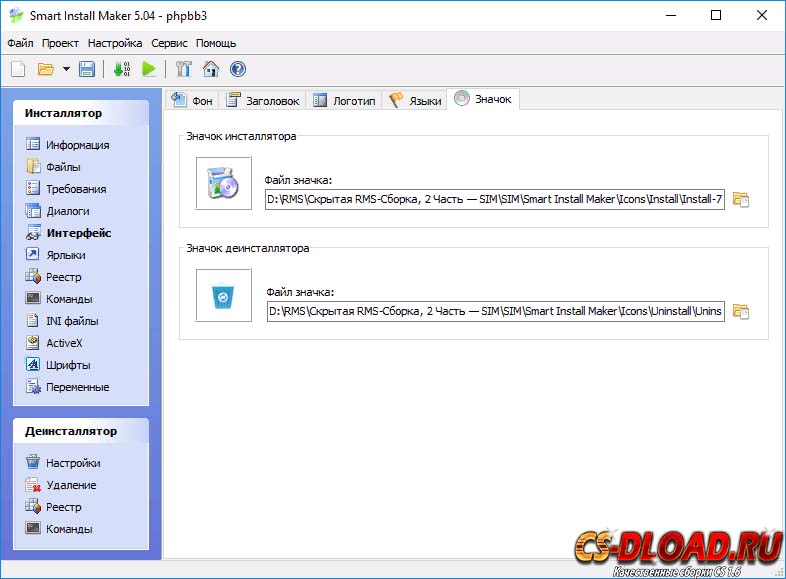Click the uninstaller trash icon preview

(x=224, y=295)
